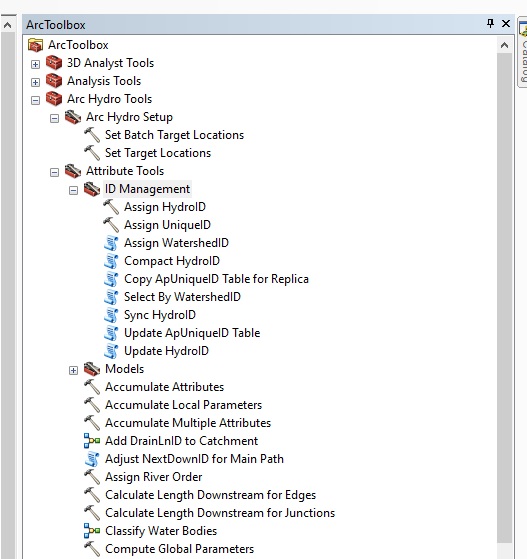This screenshot has width=527, height=559.
Task: Click the Calculate Length Downstream for Edges icon
Action: [92, 495]
